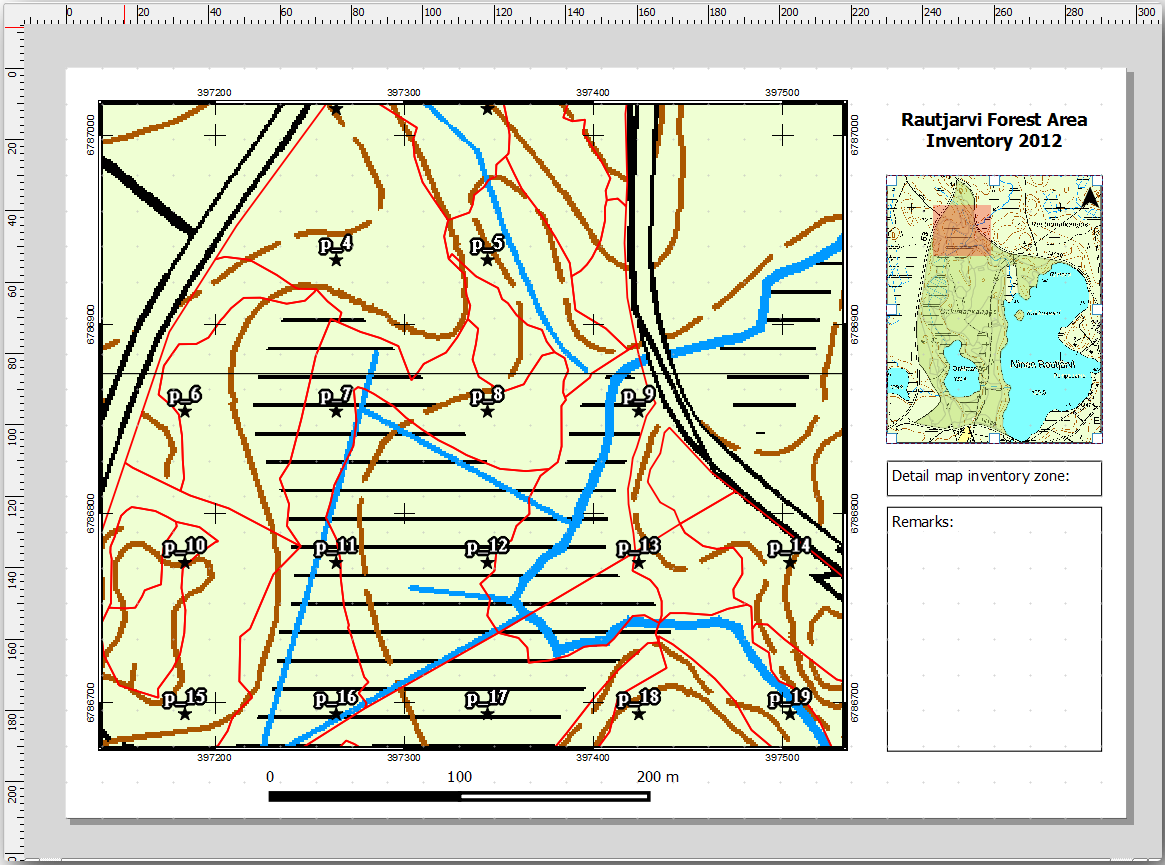The height and width of the screenshot is (865, 1165).
Task: Click the star marker for plot p_10
Action: (x=185, y=563)
